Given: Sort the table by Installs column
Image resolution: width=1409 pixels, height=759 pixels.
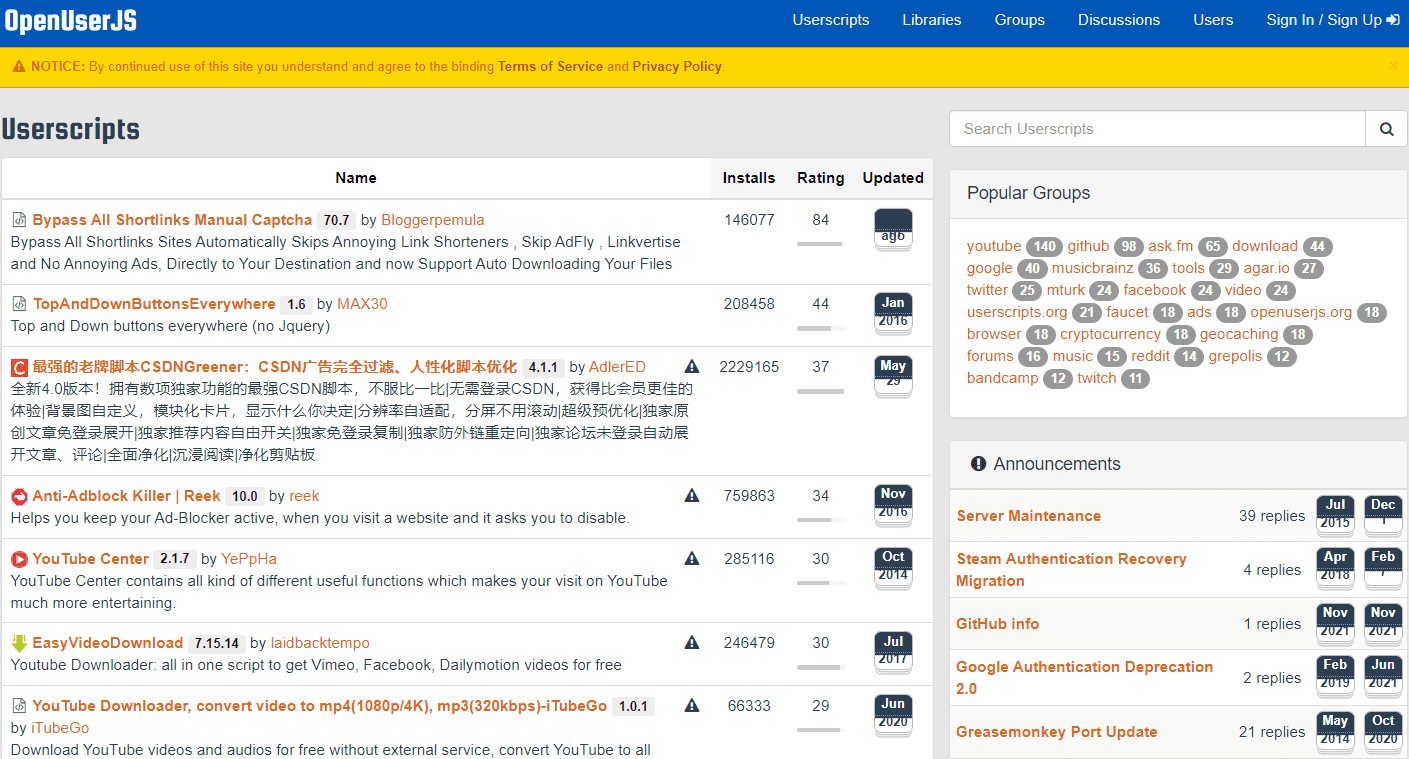Looking at the screenshot, I should (748, 178).
